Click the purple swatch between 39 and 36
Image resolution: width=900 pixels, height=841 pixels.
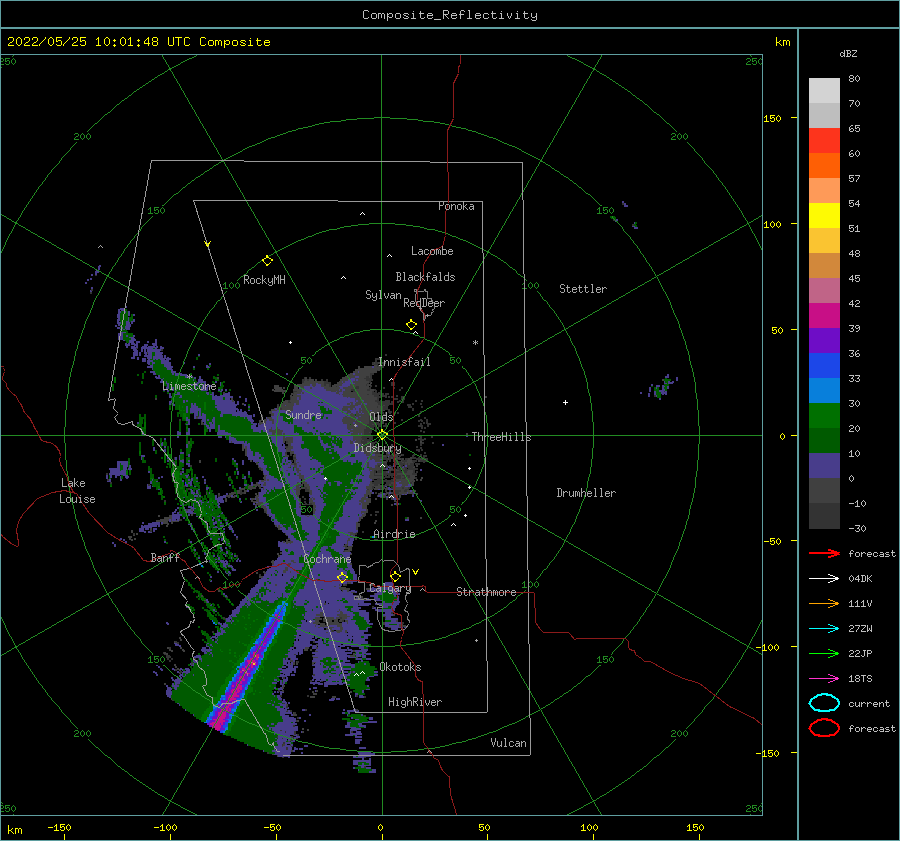824,340
